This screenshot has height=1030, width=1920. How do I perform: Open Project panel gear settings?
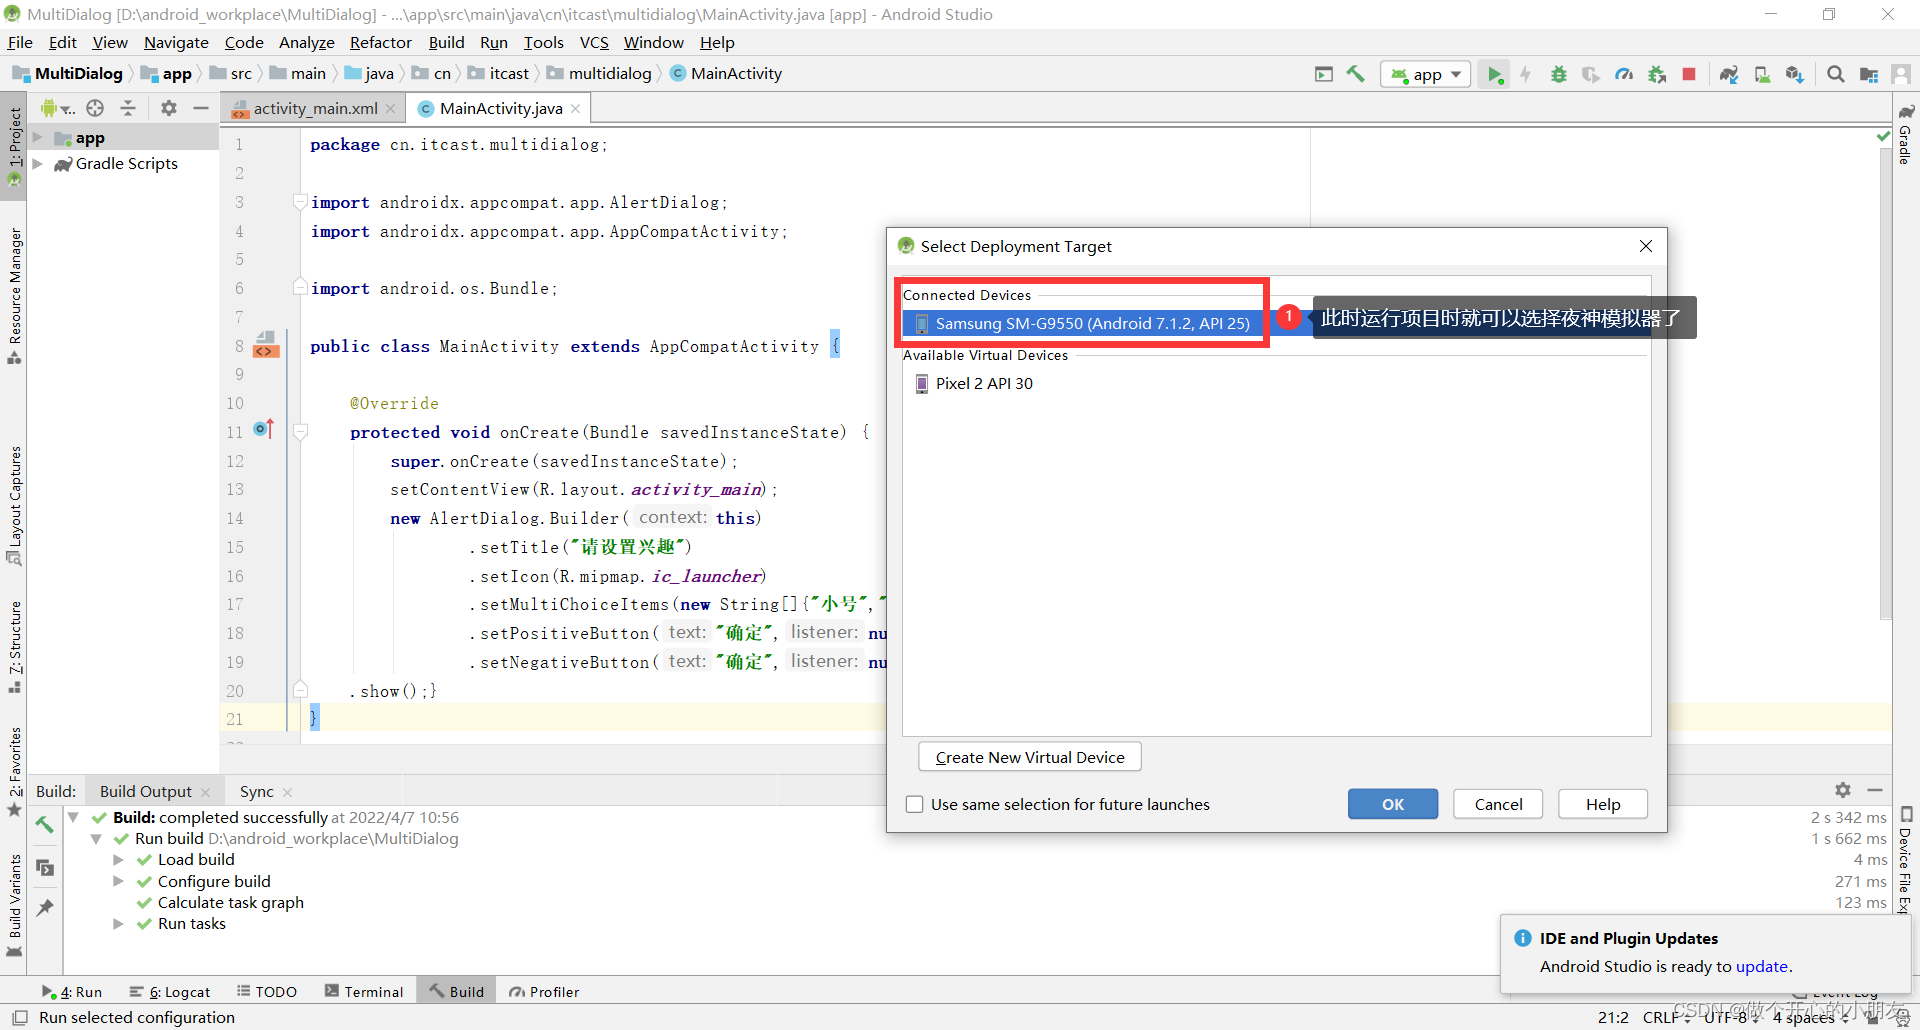click(x=169, y=108)
